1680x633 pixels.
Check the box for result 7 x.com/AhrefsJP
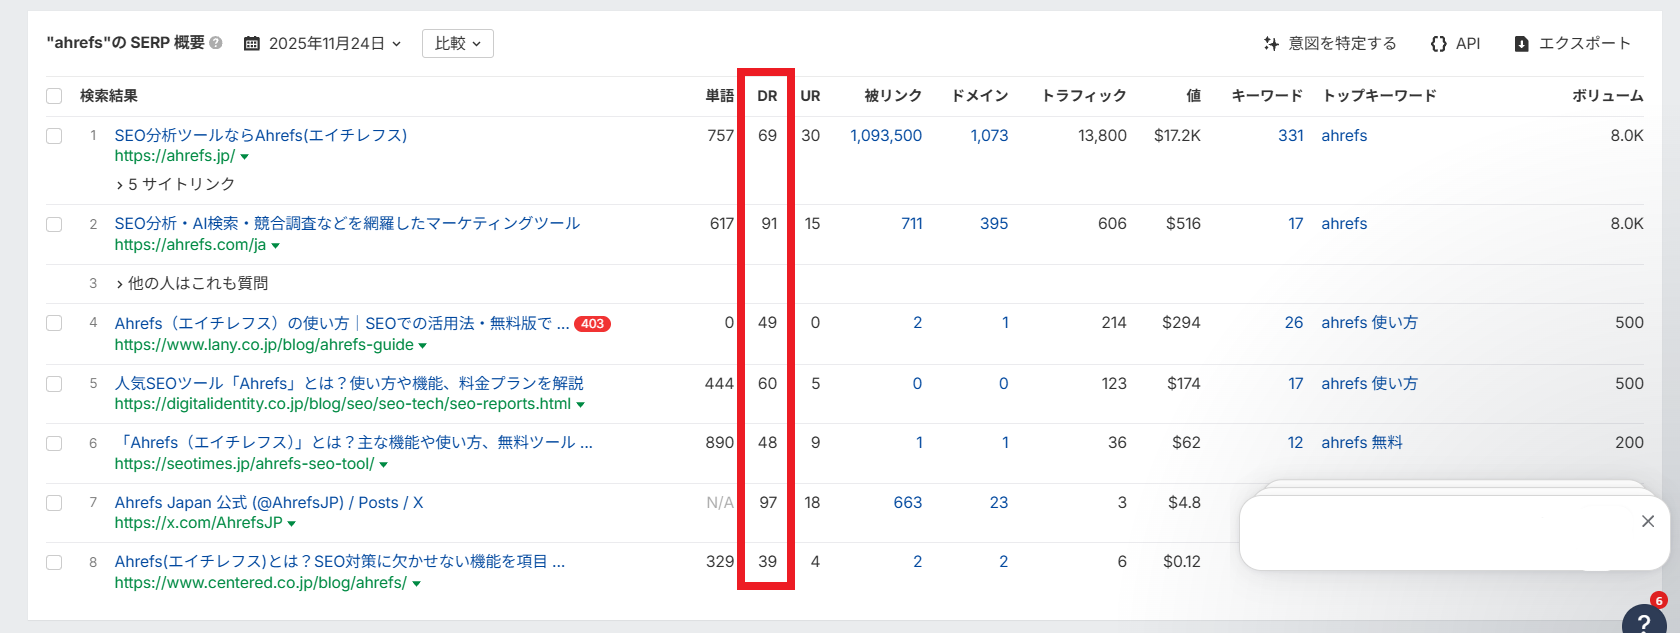click(54, 502)
